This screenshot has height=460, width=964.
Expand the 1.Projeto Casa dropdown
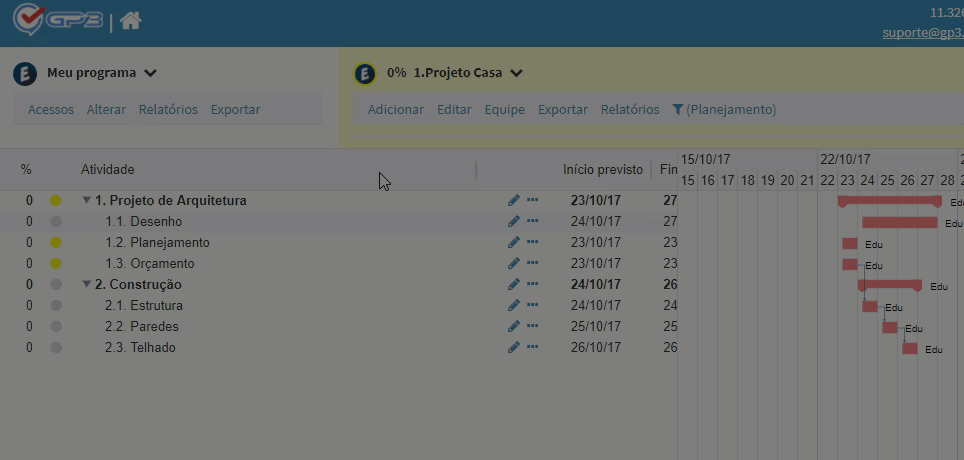tap(516, 73)
